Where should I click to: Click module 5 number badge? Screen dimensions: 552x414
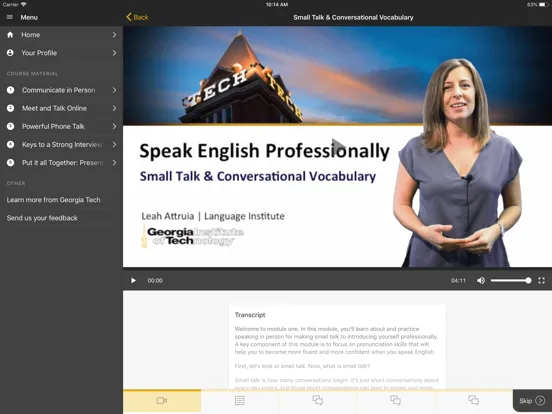coord(11,163)
